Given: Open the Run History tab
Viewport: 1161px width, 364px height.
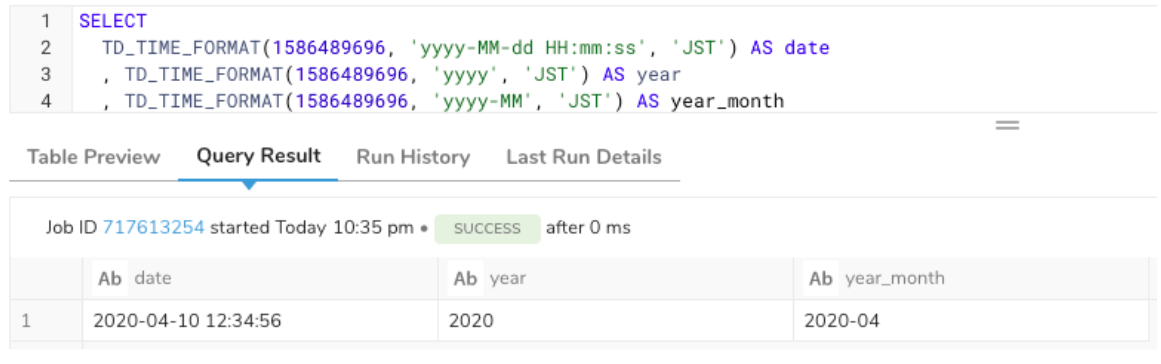Looking at the screenshot, I should pyautogui.click(x=413, y=158).
